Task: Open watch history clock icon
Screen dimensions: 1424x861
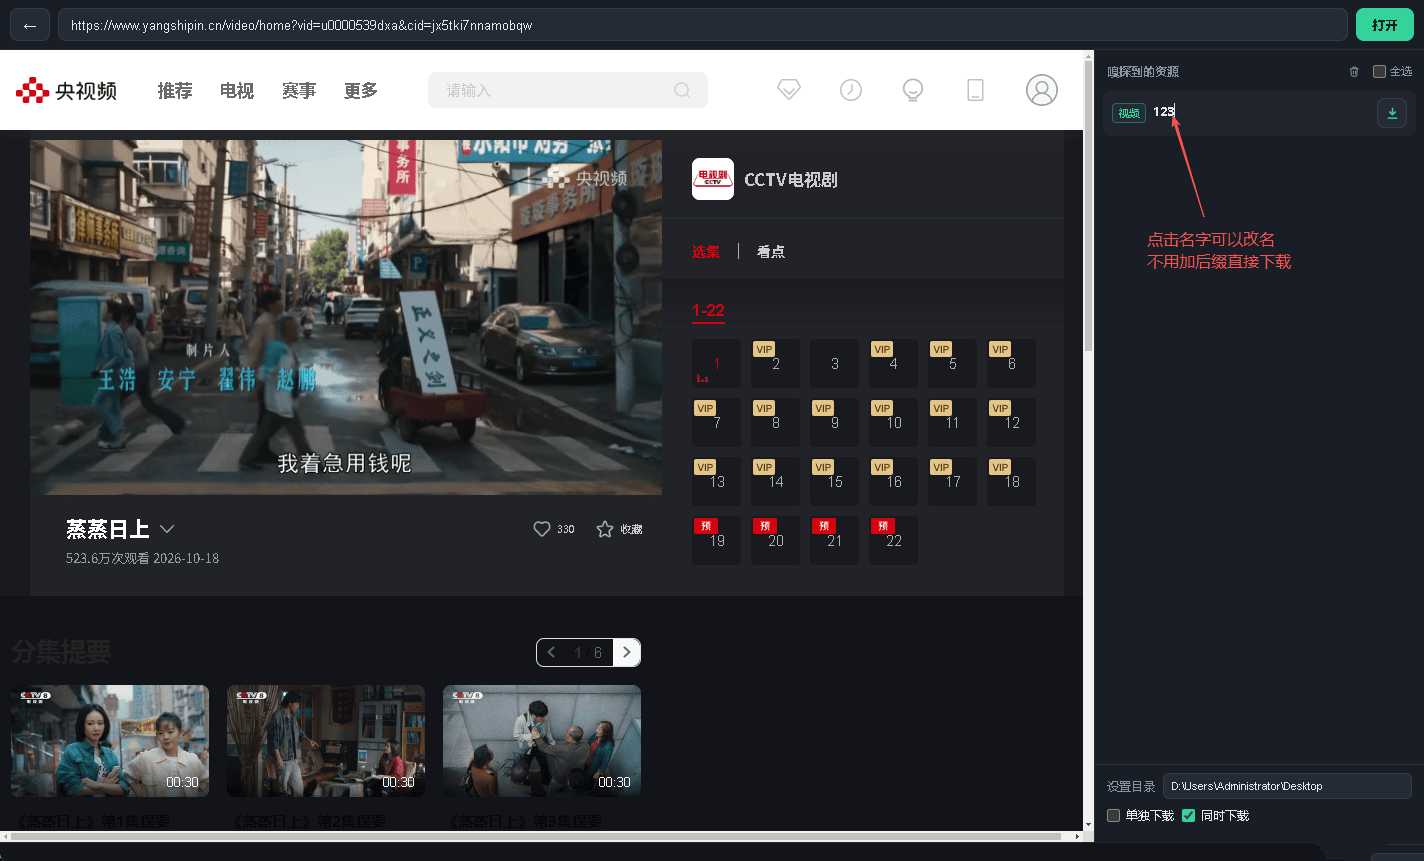Action: point(850,90)
